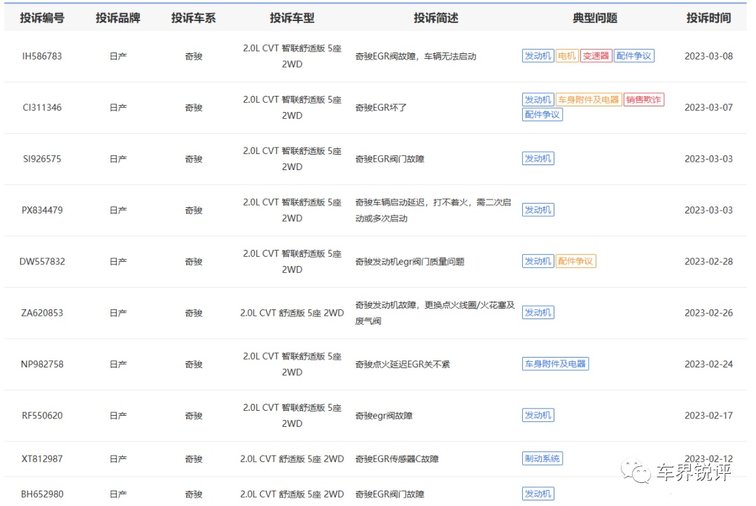
Task: Click the 奇骏 series cell in row NP982758
Action: pyautogui.click(x=193, y=365)
